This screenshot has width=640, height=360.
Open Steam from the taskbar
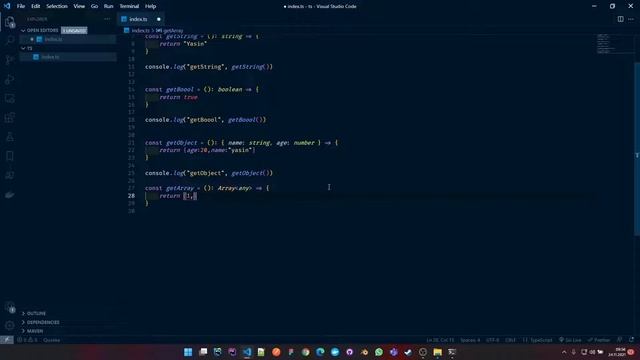coord(408,352)
